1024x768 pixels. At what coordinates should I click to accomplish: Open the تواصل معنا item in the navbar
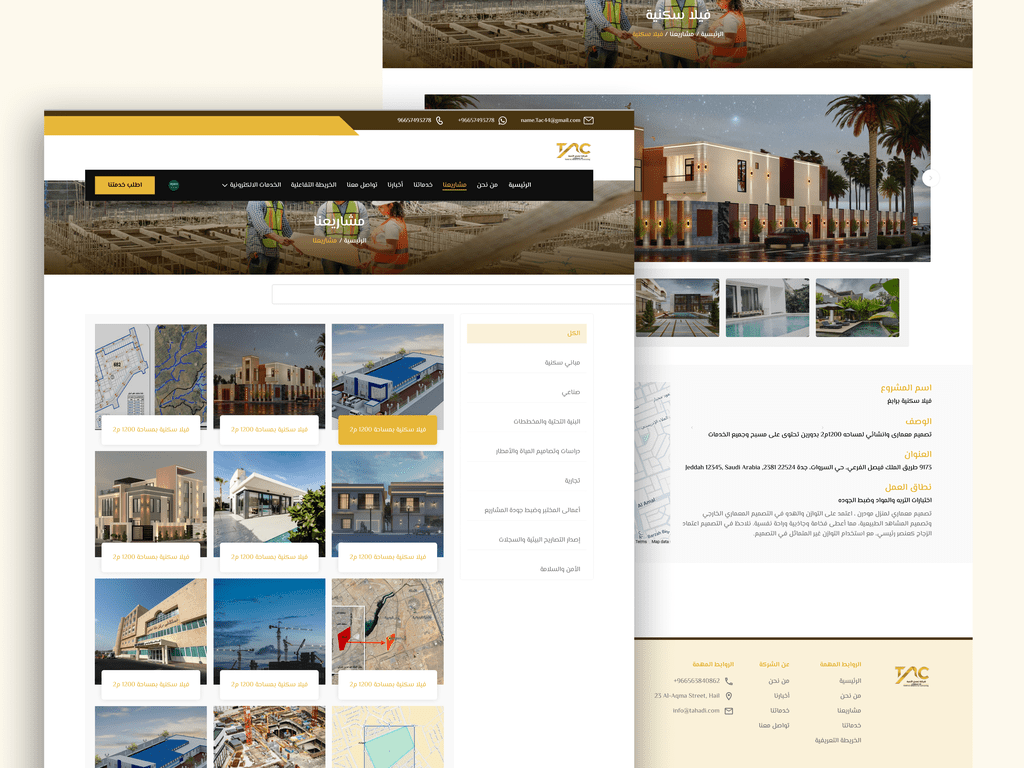(x=362, y=185)
